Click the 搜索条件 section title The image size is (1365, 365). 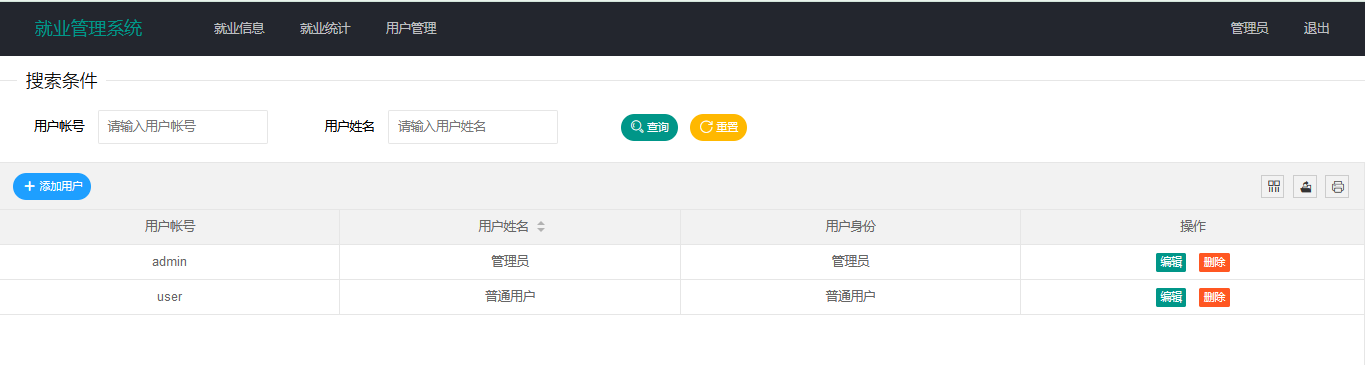tap(62, 81)
